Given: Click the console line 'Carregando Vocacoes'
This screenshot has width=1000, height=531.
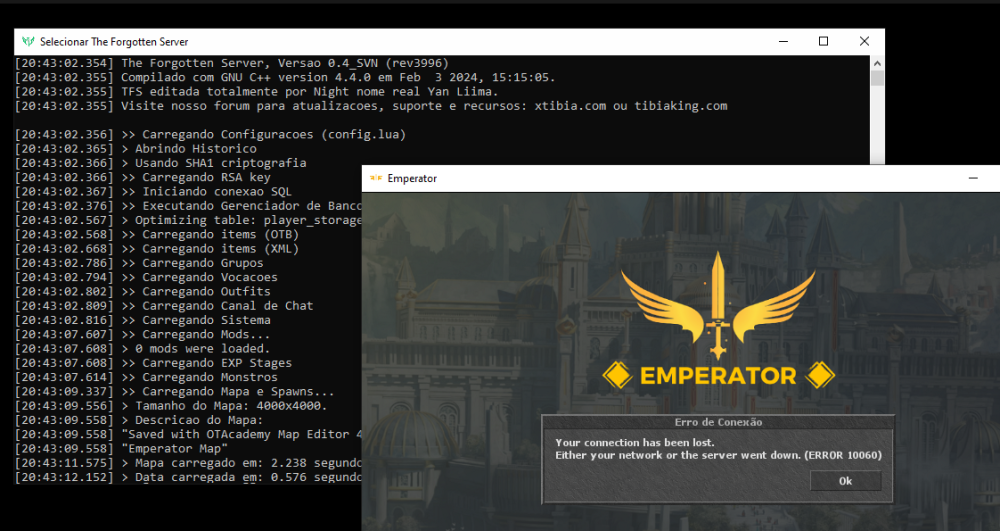Looking at the screenshot, I should coord(146,277).
